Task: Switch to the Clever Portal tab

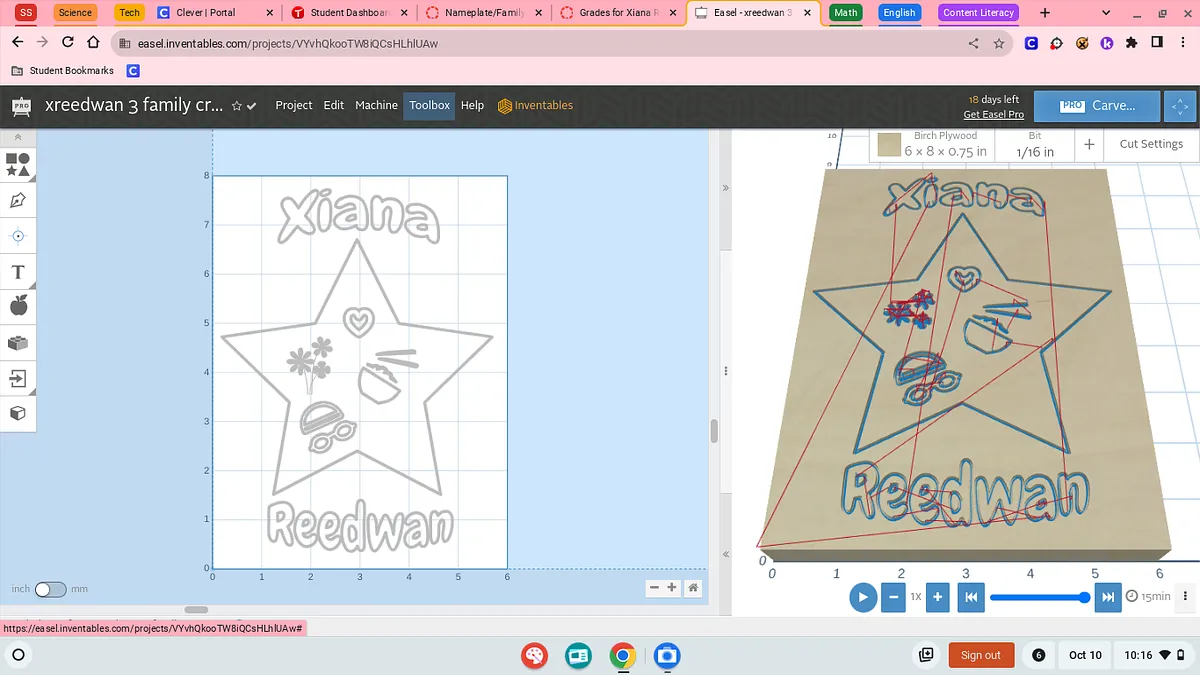Action: click(214, 13)
